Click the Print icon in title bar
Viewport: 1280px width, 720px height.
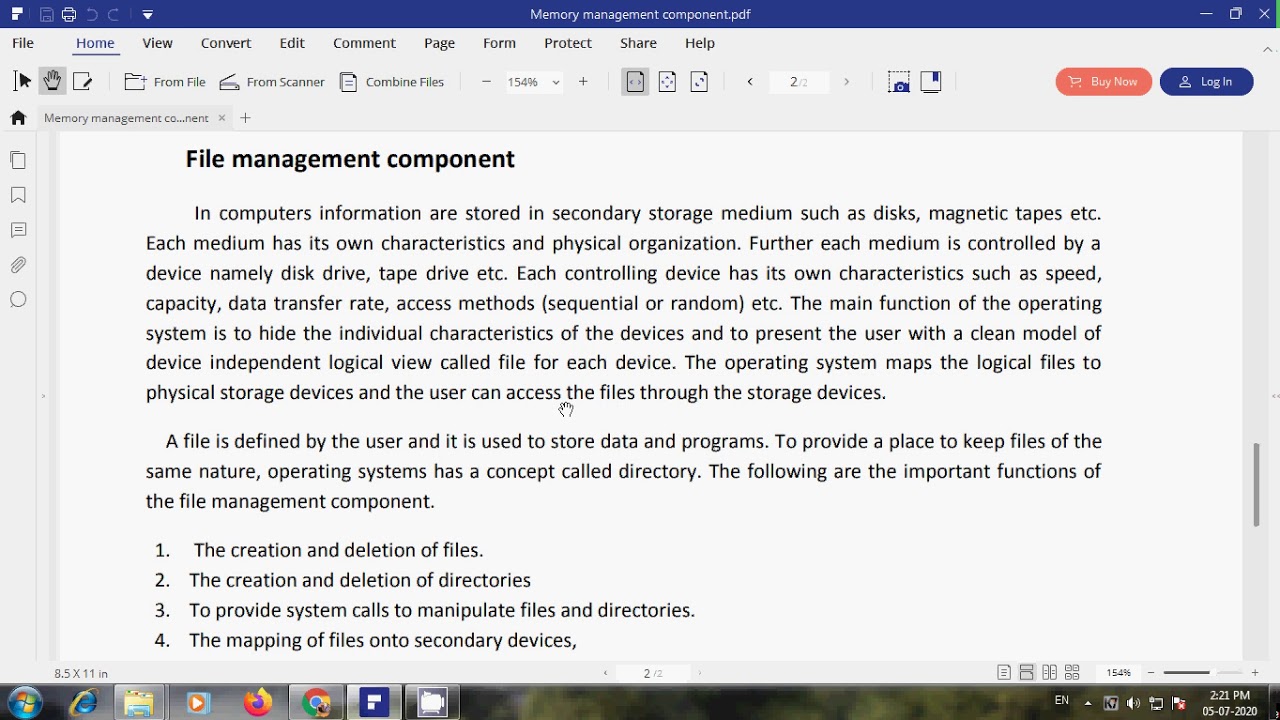(68, 14)
